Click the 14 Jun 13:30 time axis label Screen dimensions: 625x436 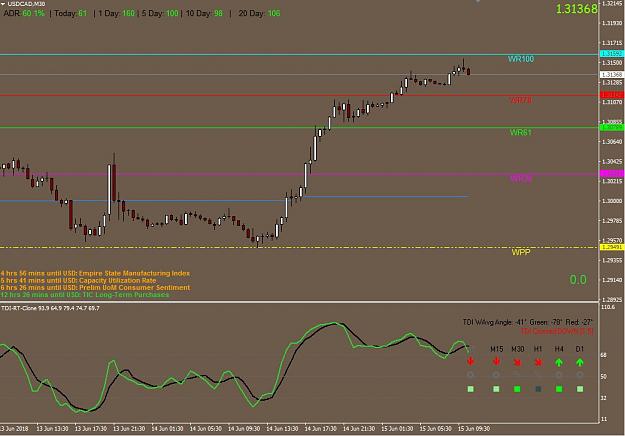(282, 429)
